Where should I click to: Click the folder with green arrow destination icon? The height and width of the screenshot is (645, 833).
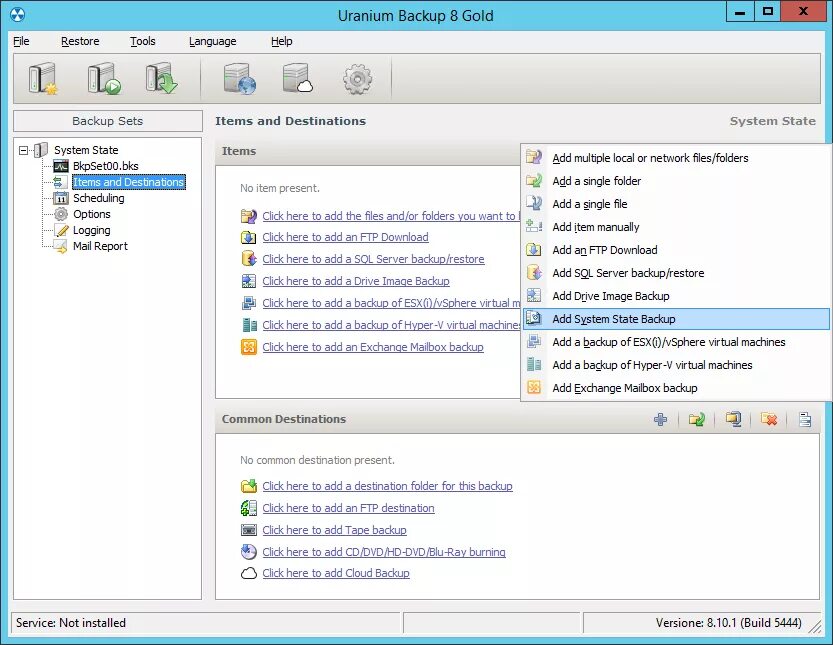(x=696, y=419)
